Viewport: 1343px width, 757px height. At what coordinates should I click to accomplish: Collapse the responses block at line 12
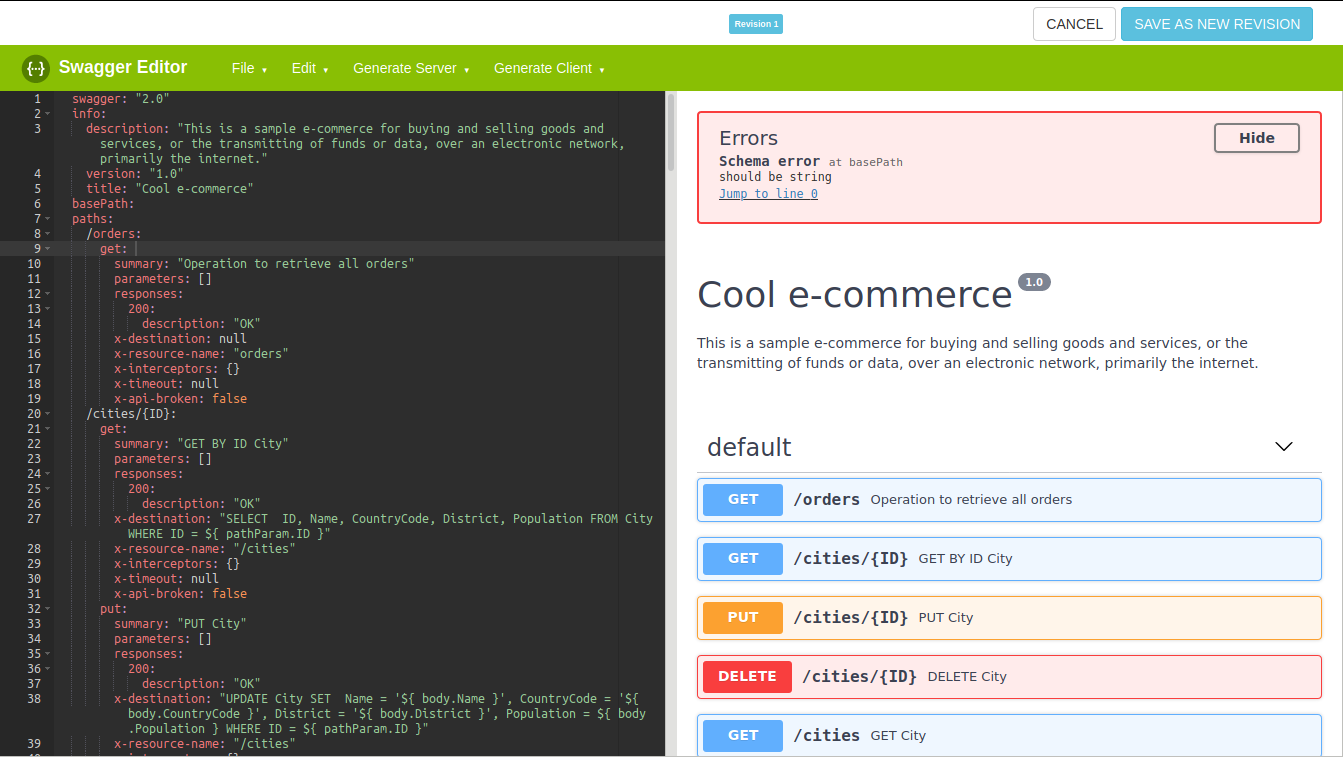coord(48,293)
